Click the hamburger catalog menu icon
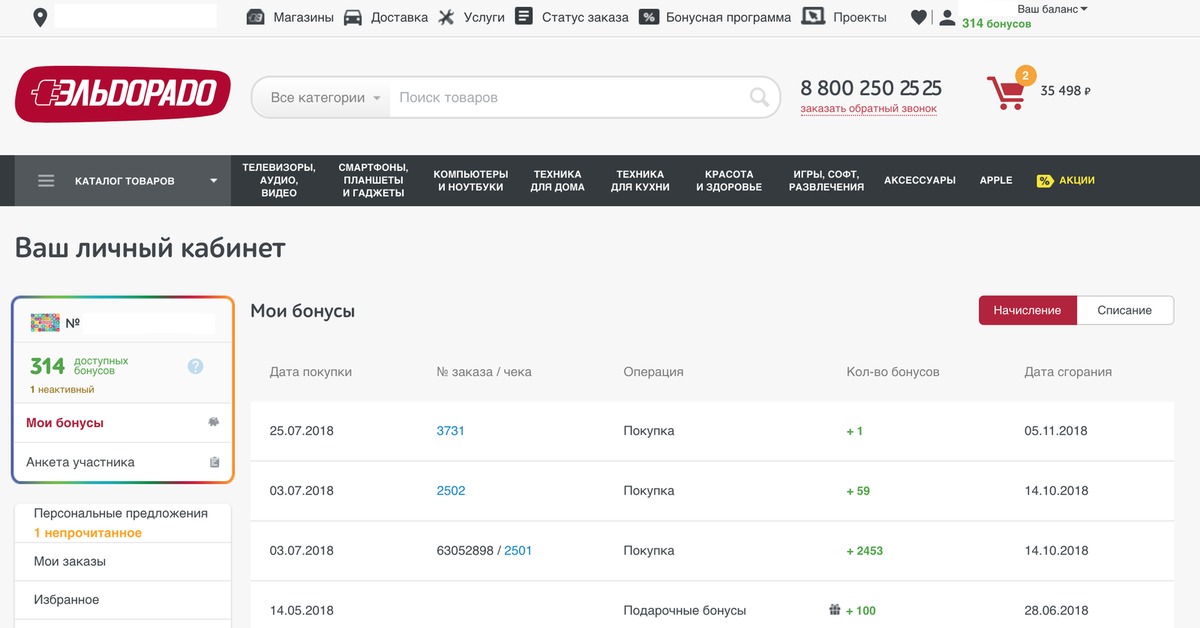The height and width of the screenshot is (628, 1200). point(46,181)
